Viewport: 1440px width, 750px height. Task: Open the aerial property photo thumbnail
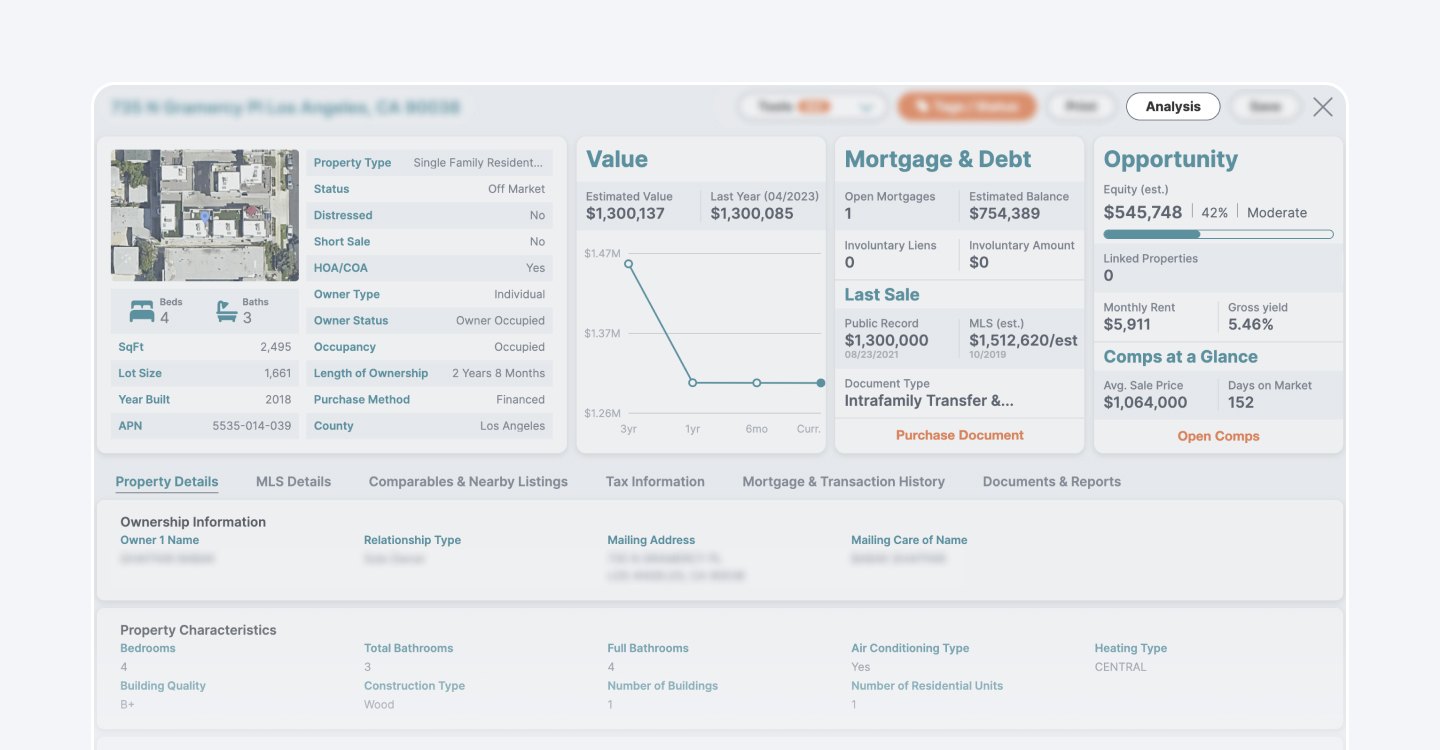tap(204, 214)
